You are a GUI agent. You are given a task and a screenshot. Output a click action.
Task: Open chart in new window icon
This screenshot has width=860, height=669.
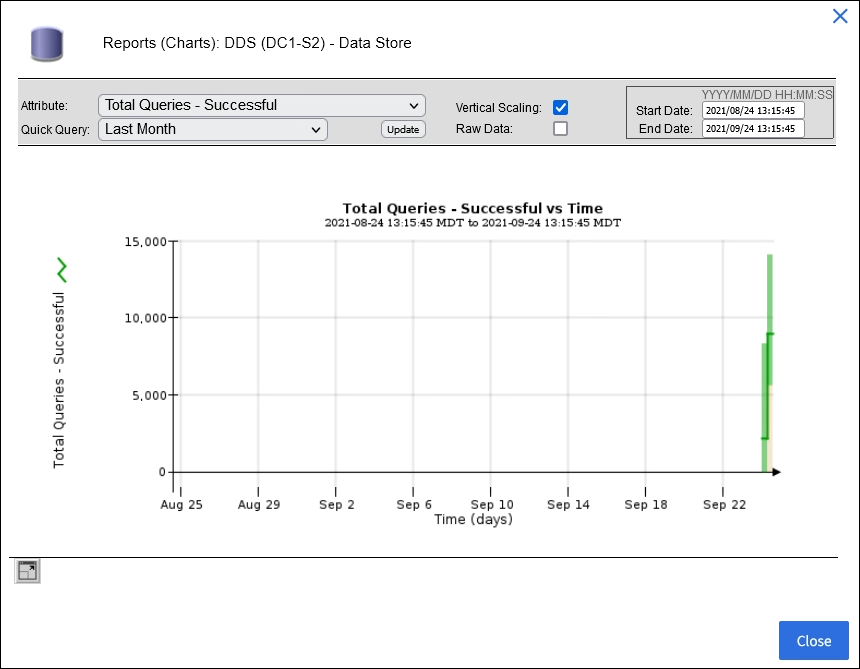27,571
